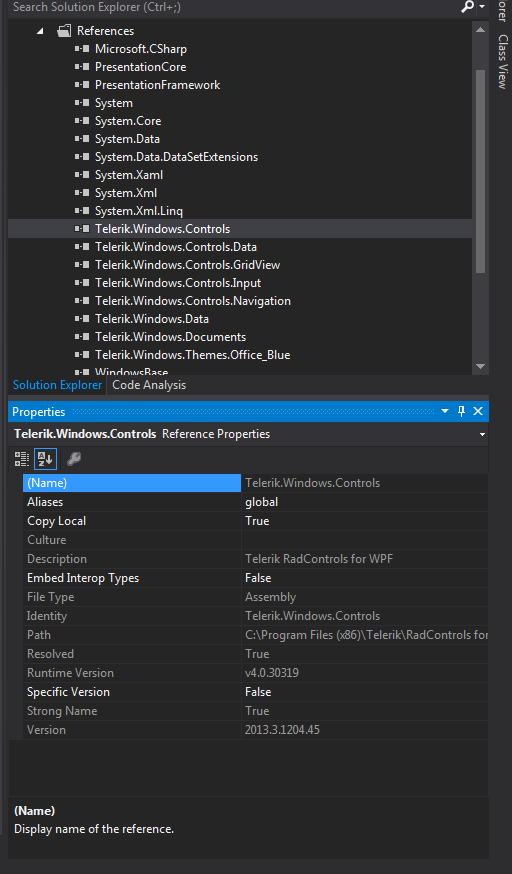The height and width of the screenshot is (874, 512).
Task: Select the Culture property label
Action: (47, 540)
